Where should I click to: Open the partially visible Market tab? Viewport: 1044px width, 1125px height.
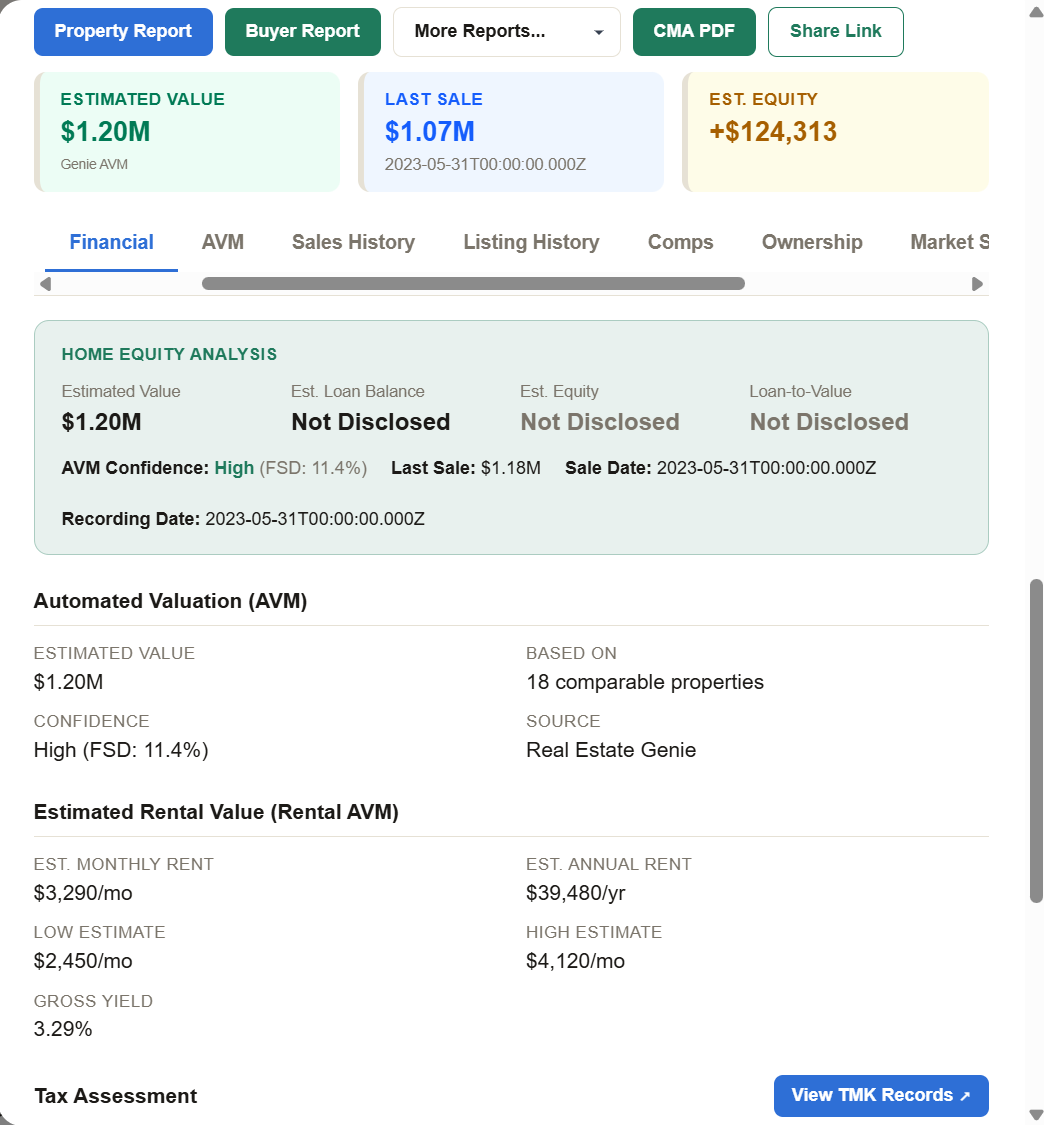pos(949,243)
